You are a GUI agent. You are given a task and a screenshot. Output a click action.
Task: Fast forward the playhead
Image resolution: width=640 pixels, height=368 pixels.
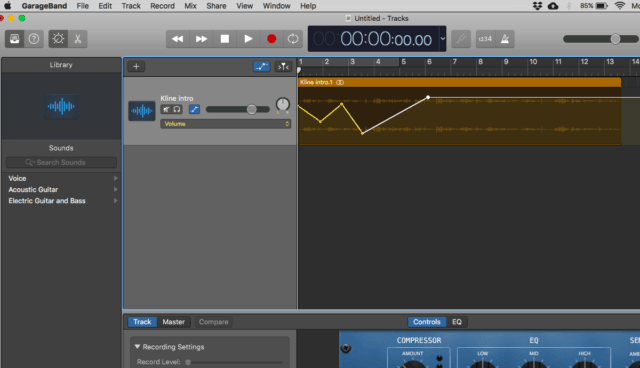pos(201,39)
